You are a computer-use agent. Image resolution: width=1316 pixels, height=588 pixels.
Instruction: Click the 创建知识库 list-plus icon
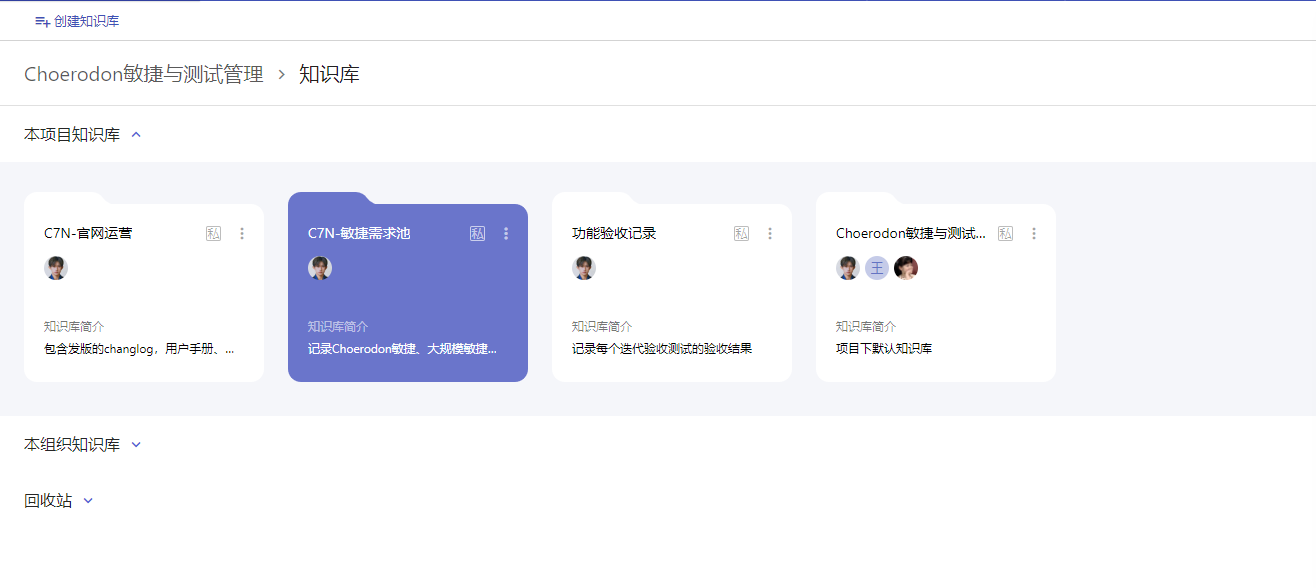[x=42, y=21]
